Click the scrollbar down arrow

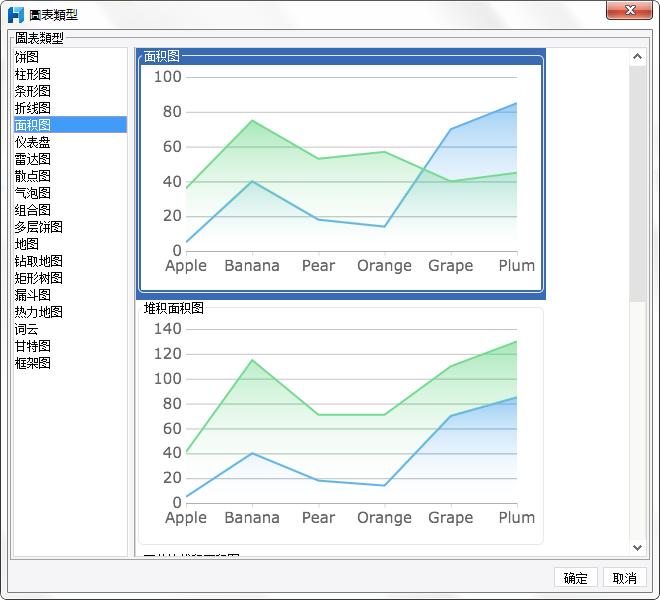(637, 547)
